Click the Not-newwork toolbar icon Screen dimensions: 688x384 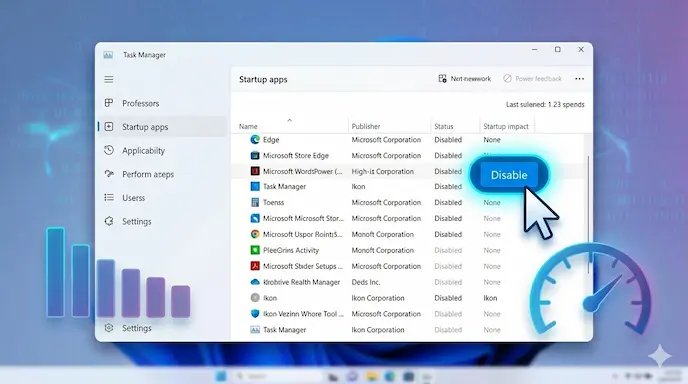(442, 79)
